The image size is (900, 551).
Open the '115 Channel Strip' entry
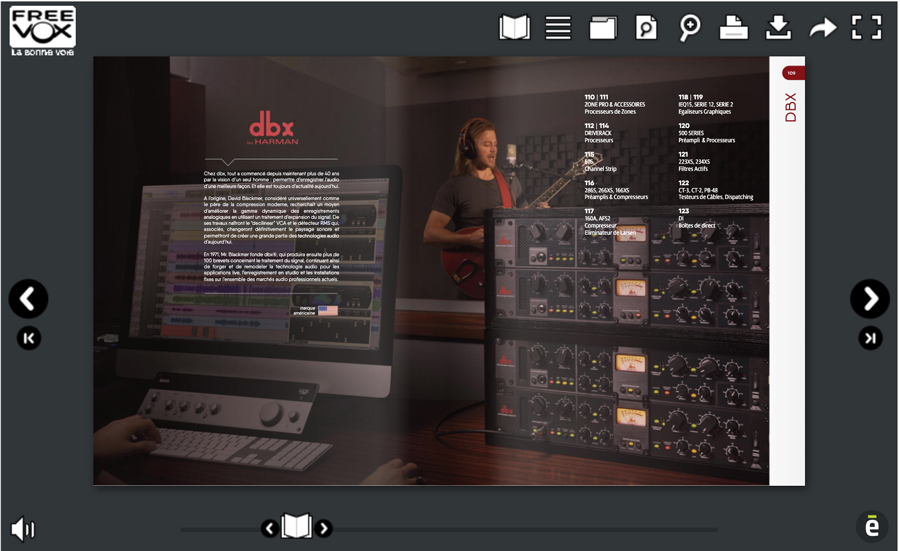pos(600,161)
